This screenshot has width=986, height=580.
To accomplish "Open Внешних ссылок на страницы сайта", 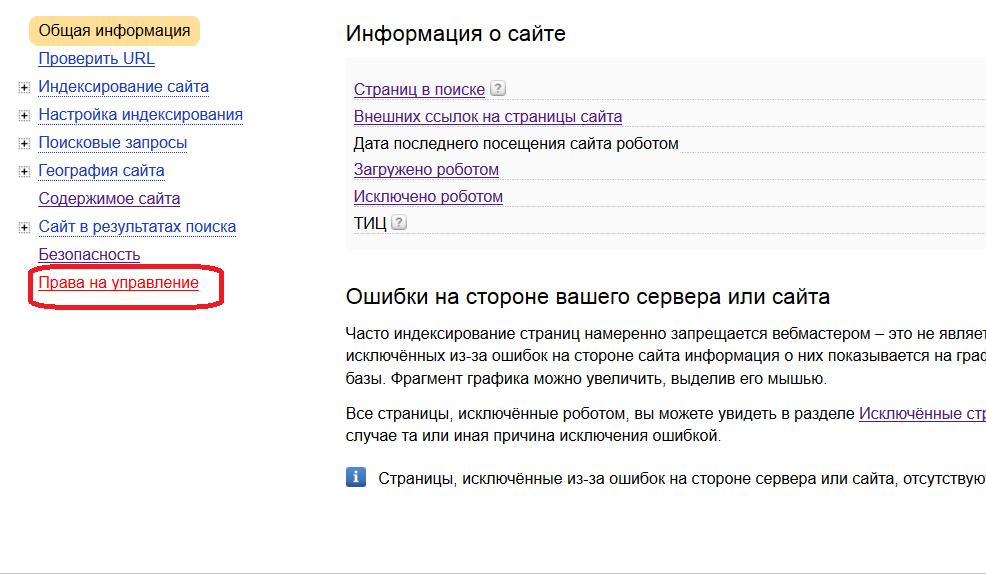I will coord(488,117).
